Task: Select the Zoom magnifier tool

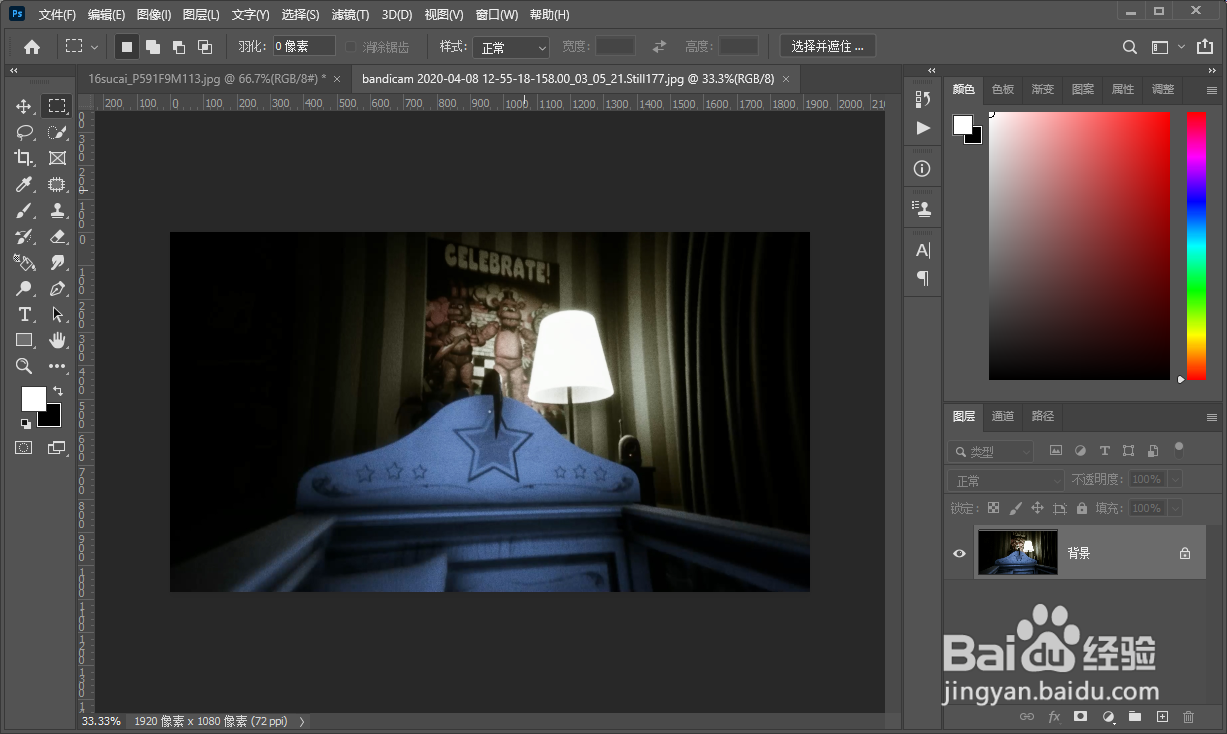Action: tap(24, 366)
